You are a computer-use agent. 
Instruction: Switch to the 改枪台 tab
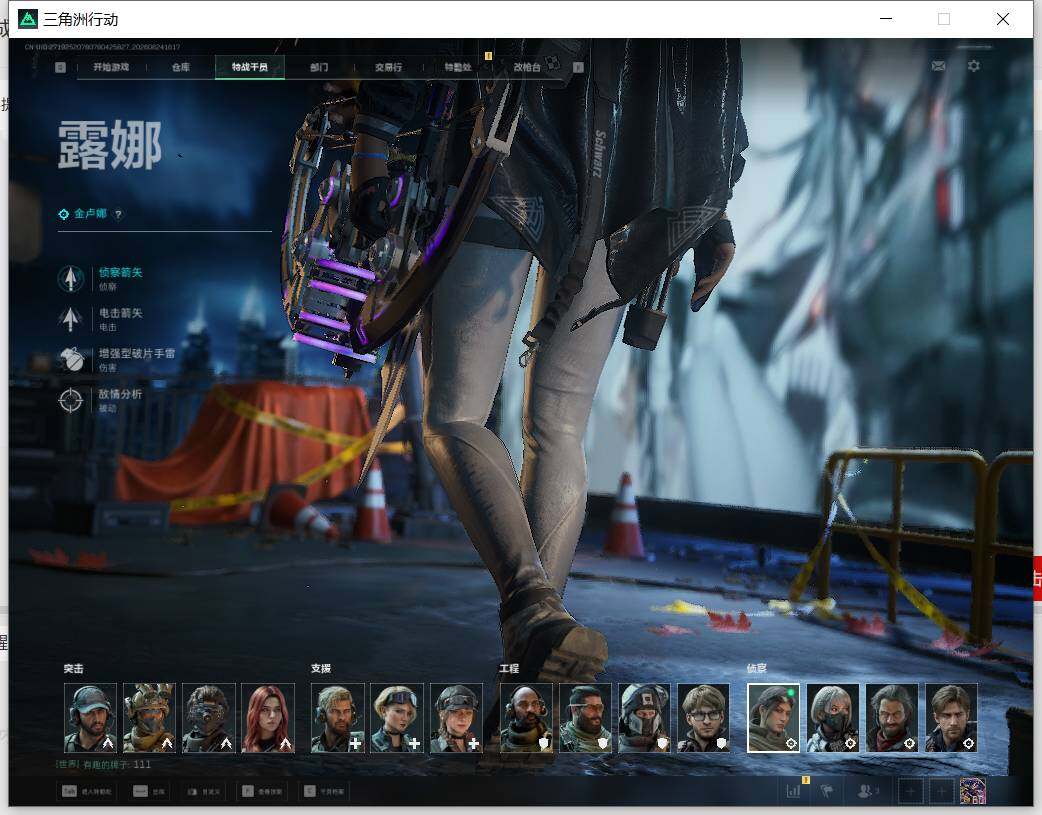[527, 67]
